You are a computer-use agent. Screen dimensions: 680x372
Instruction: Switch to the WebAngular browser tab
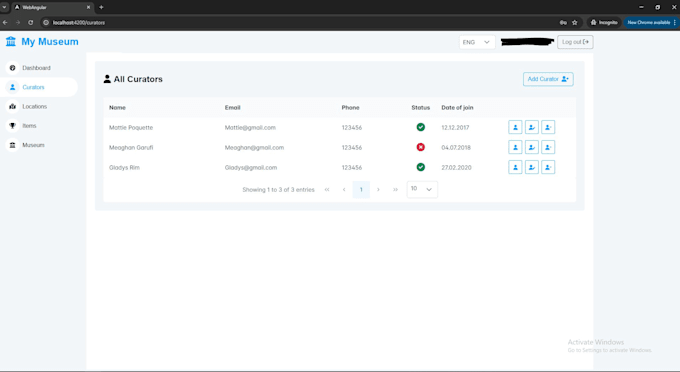[x=51, y=7]
